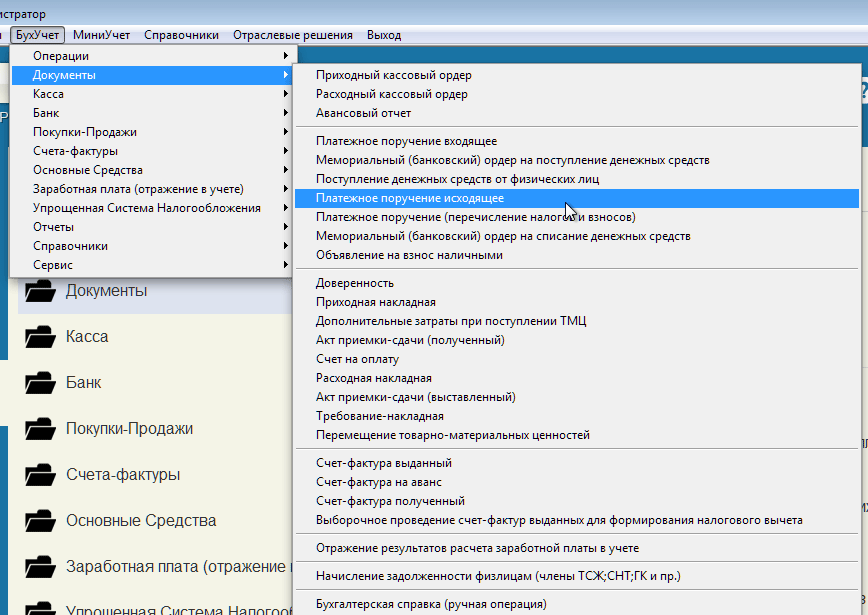Select Выборочное проведение счет-фактур выданных
The image size is (868, 615).
[x=577, y=520]
